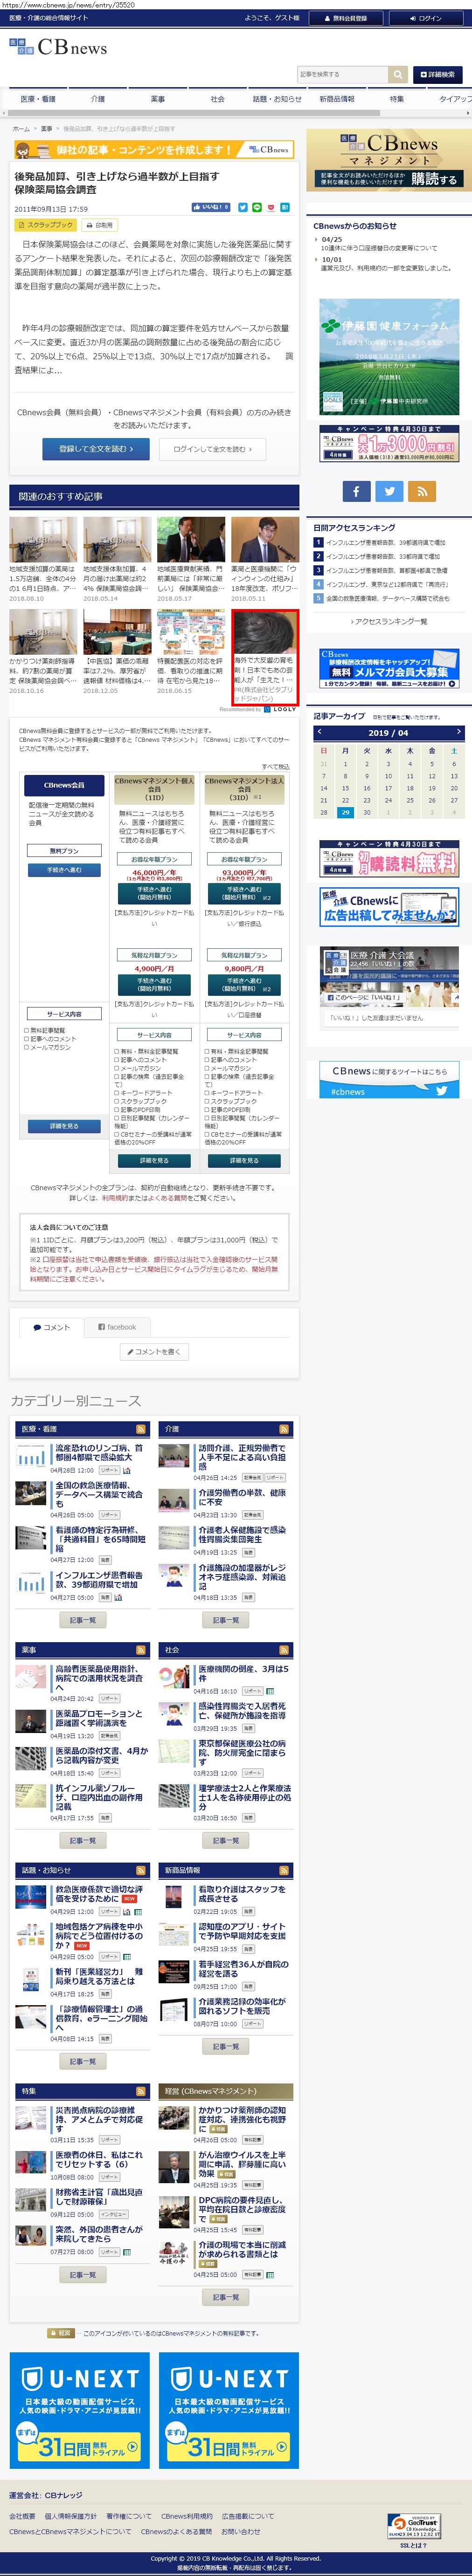Click RSS icon for 話題・お知らせ category
Image resolution: width=472 pixels, height=2576 pixels.
click(x=141, y=1870)
